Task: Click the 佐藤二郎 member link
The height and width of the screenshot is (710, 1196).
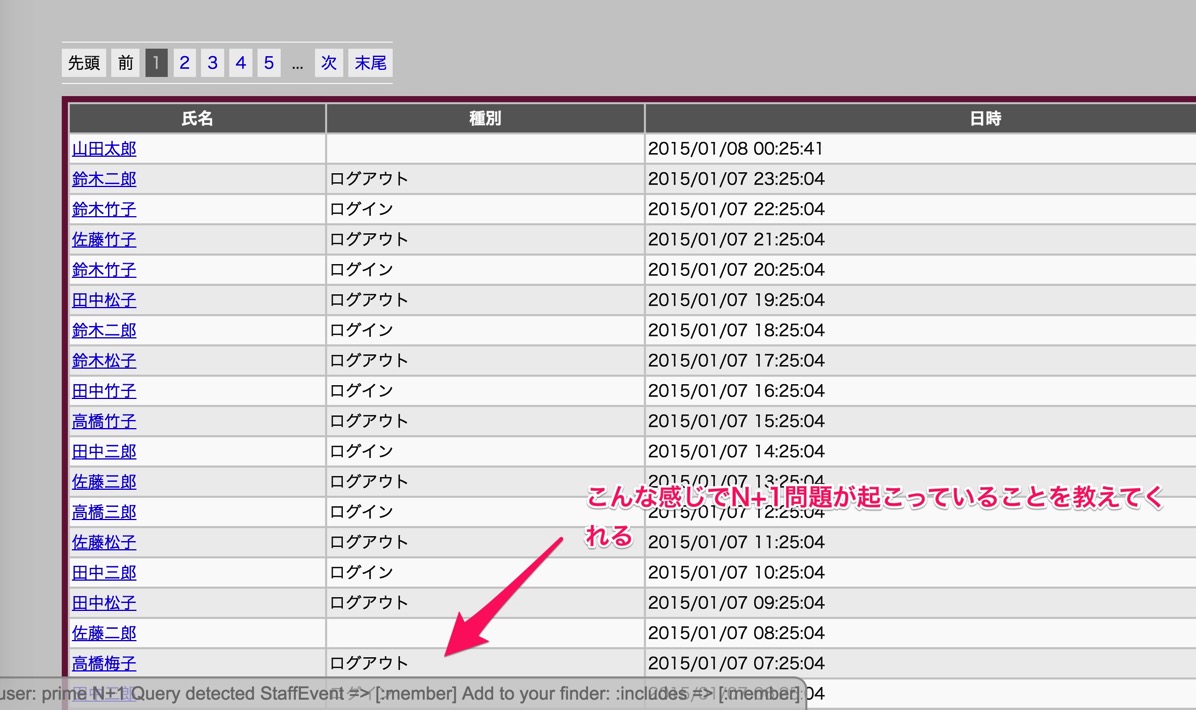Action: coord(104,633)
